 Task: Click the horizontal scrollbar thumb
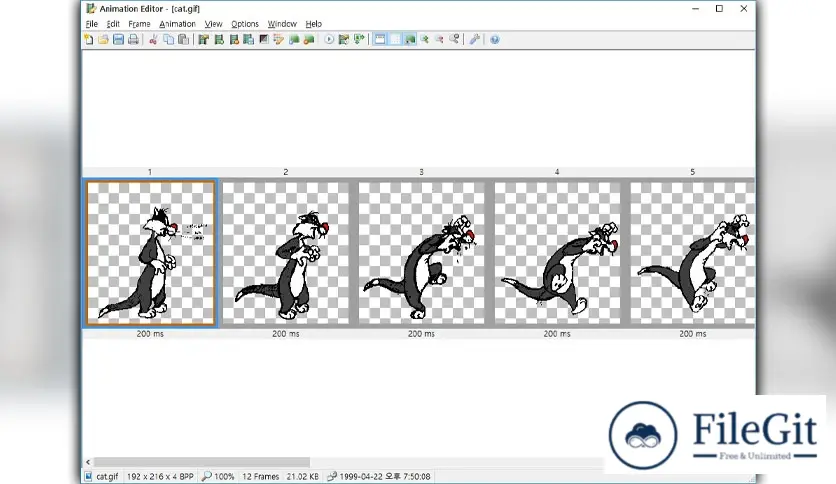coord(202,462)
